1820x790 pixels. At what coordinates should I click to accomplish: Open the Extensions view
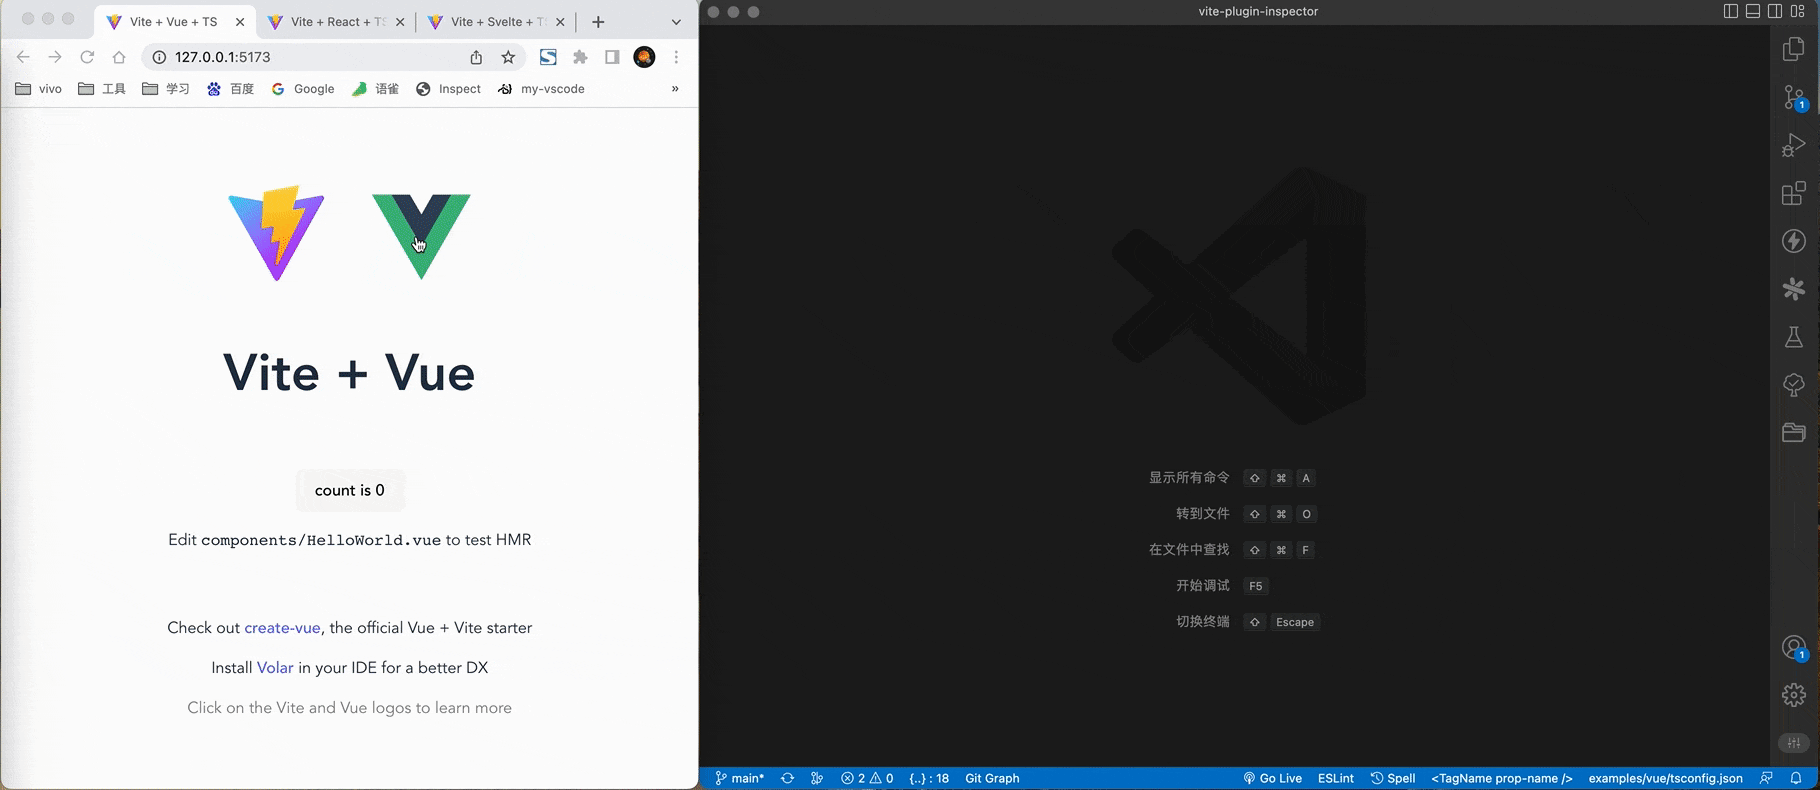pyautogui.click(x=1794, y=193)
